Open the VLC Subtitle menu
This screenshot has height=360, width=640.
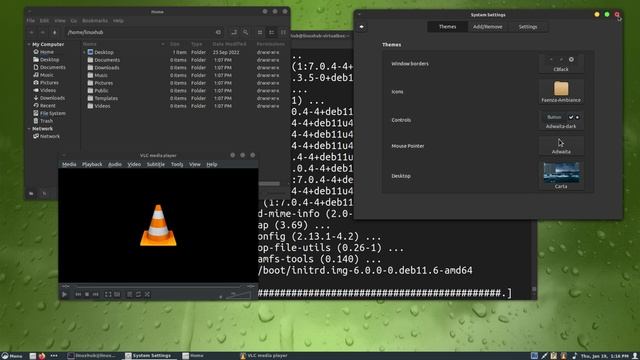pyautogui.click(x=156, y=164)
